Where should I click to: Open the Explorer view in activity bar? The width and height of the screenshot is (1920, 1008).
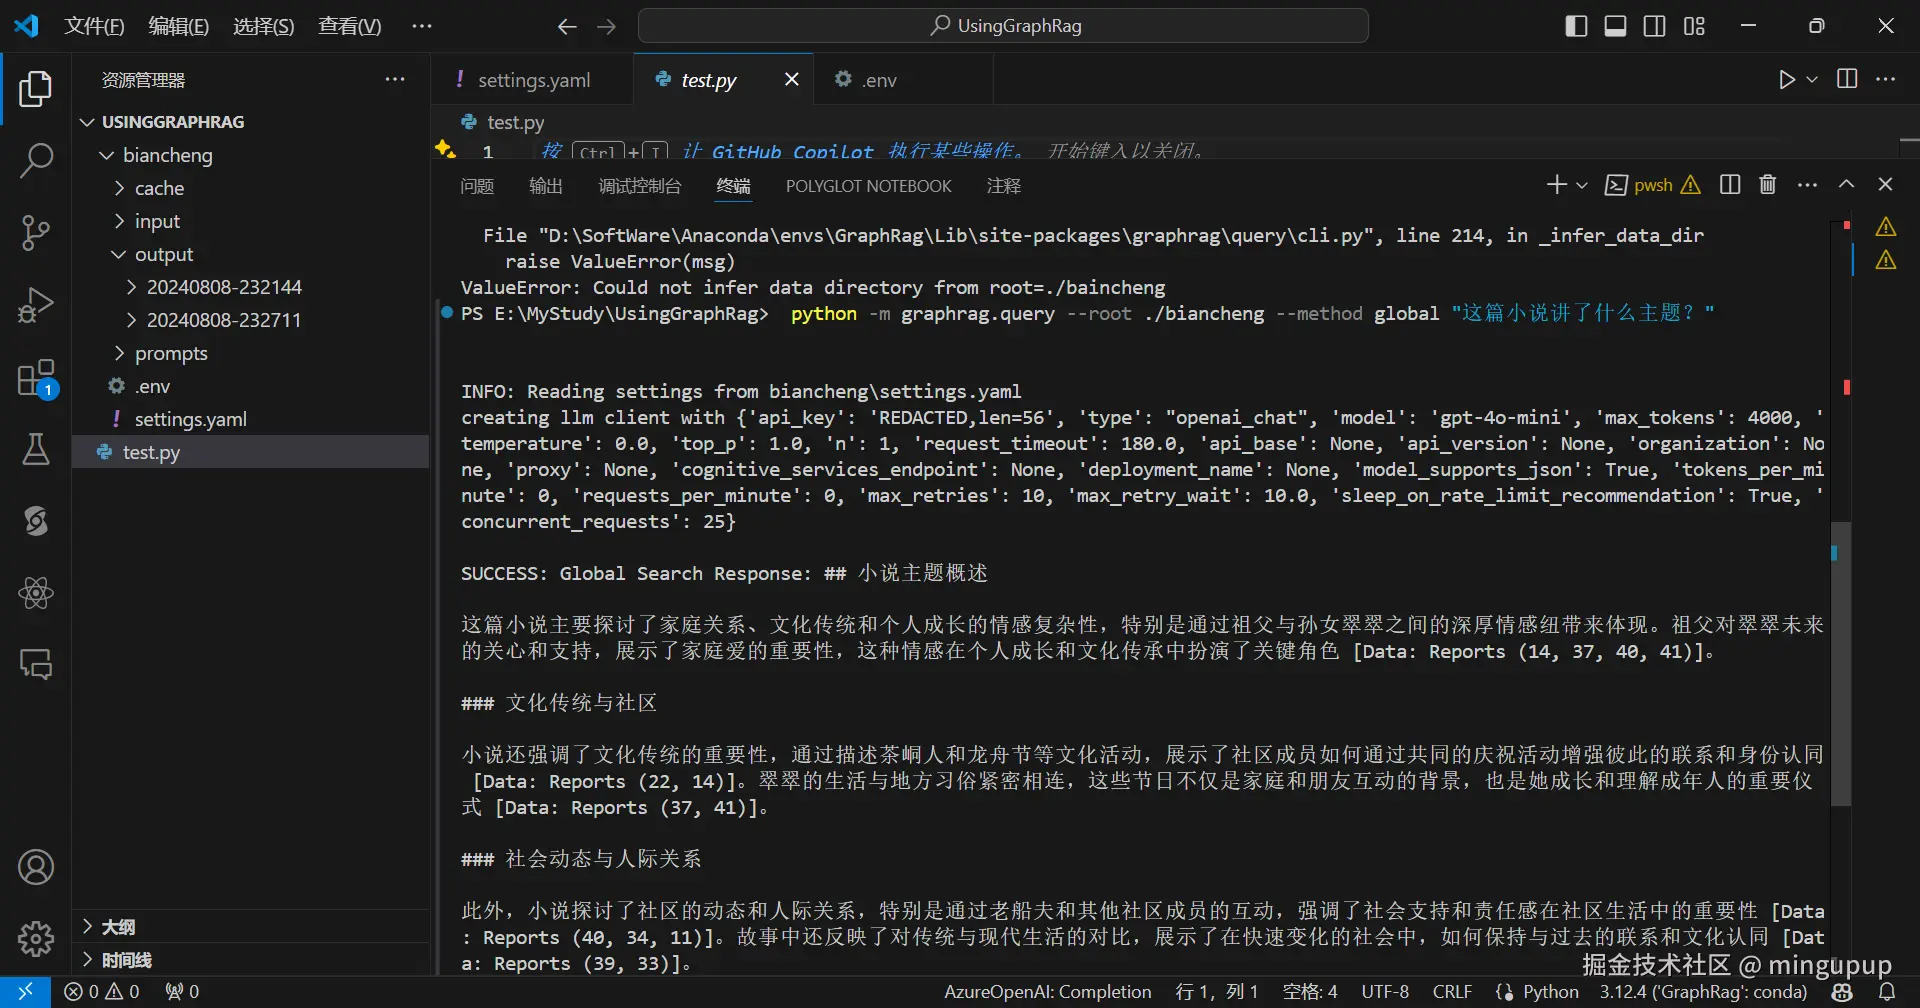[36, 89]
